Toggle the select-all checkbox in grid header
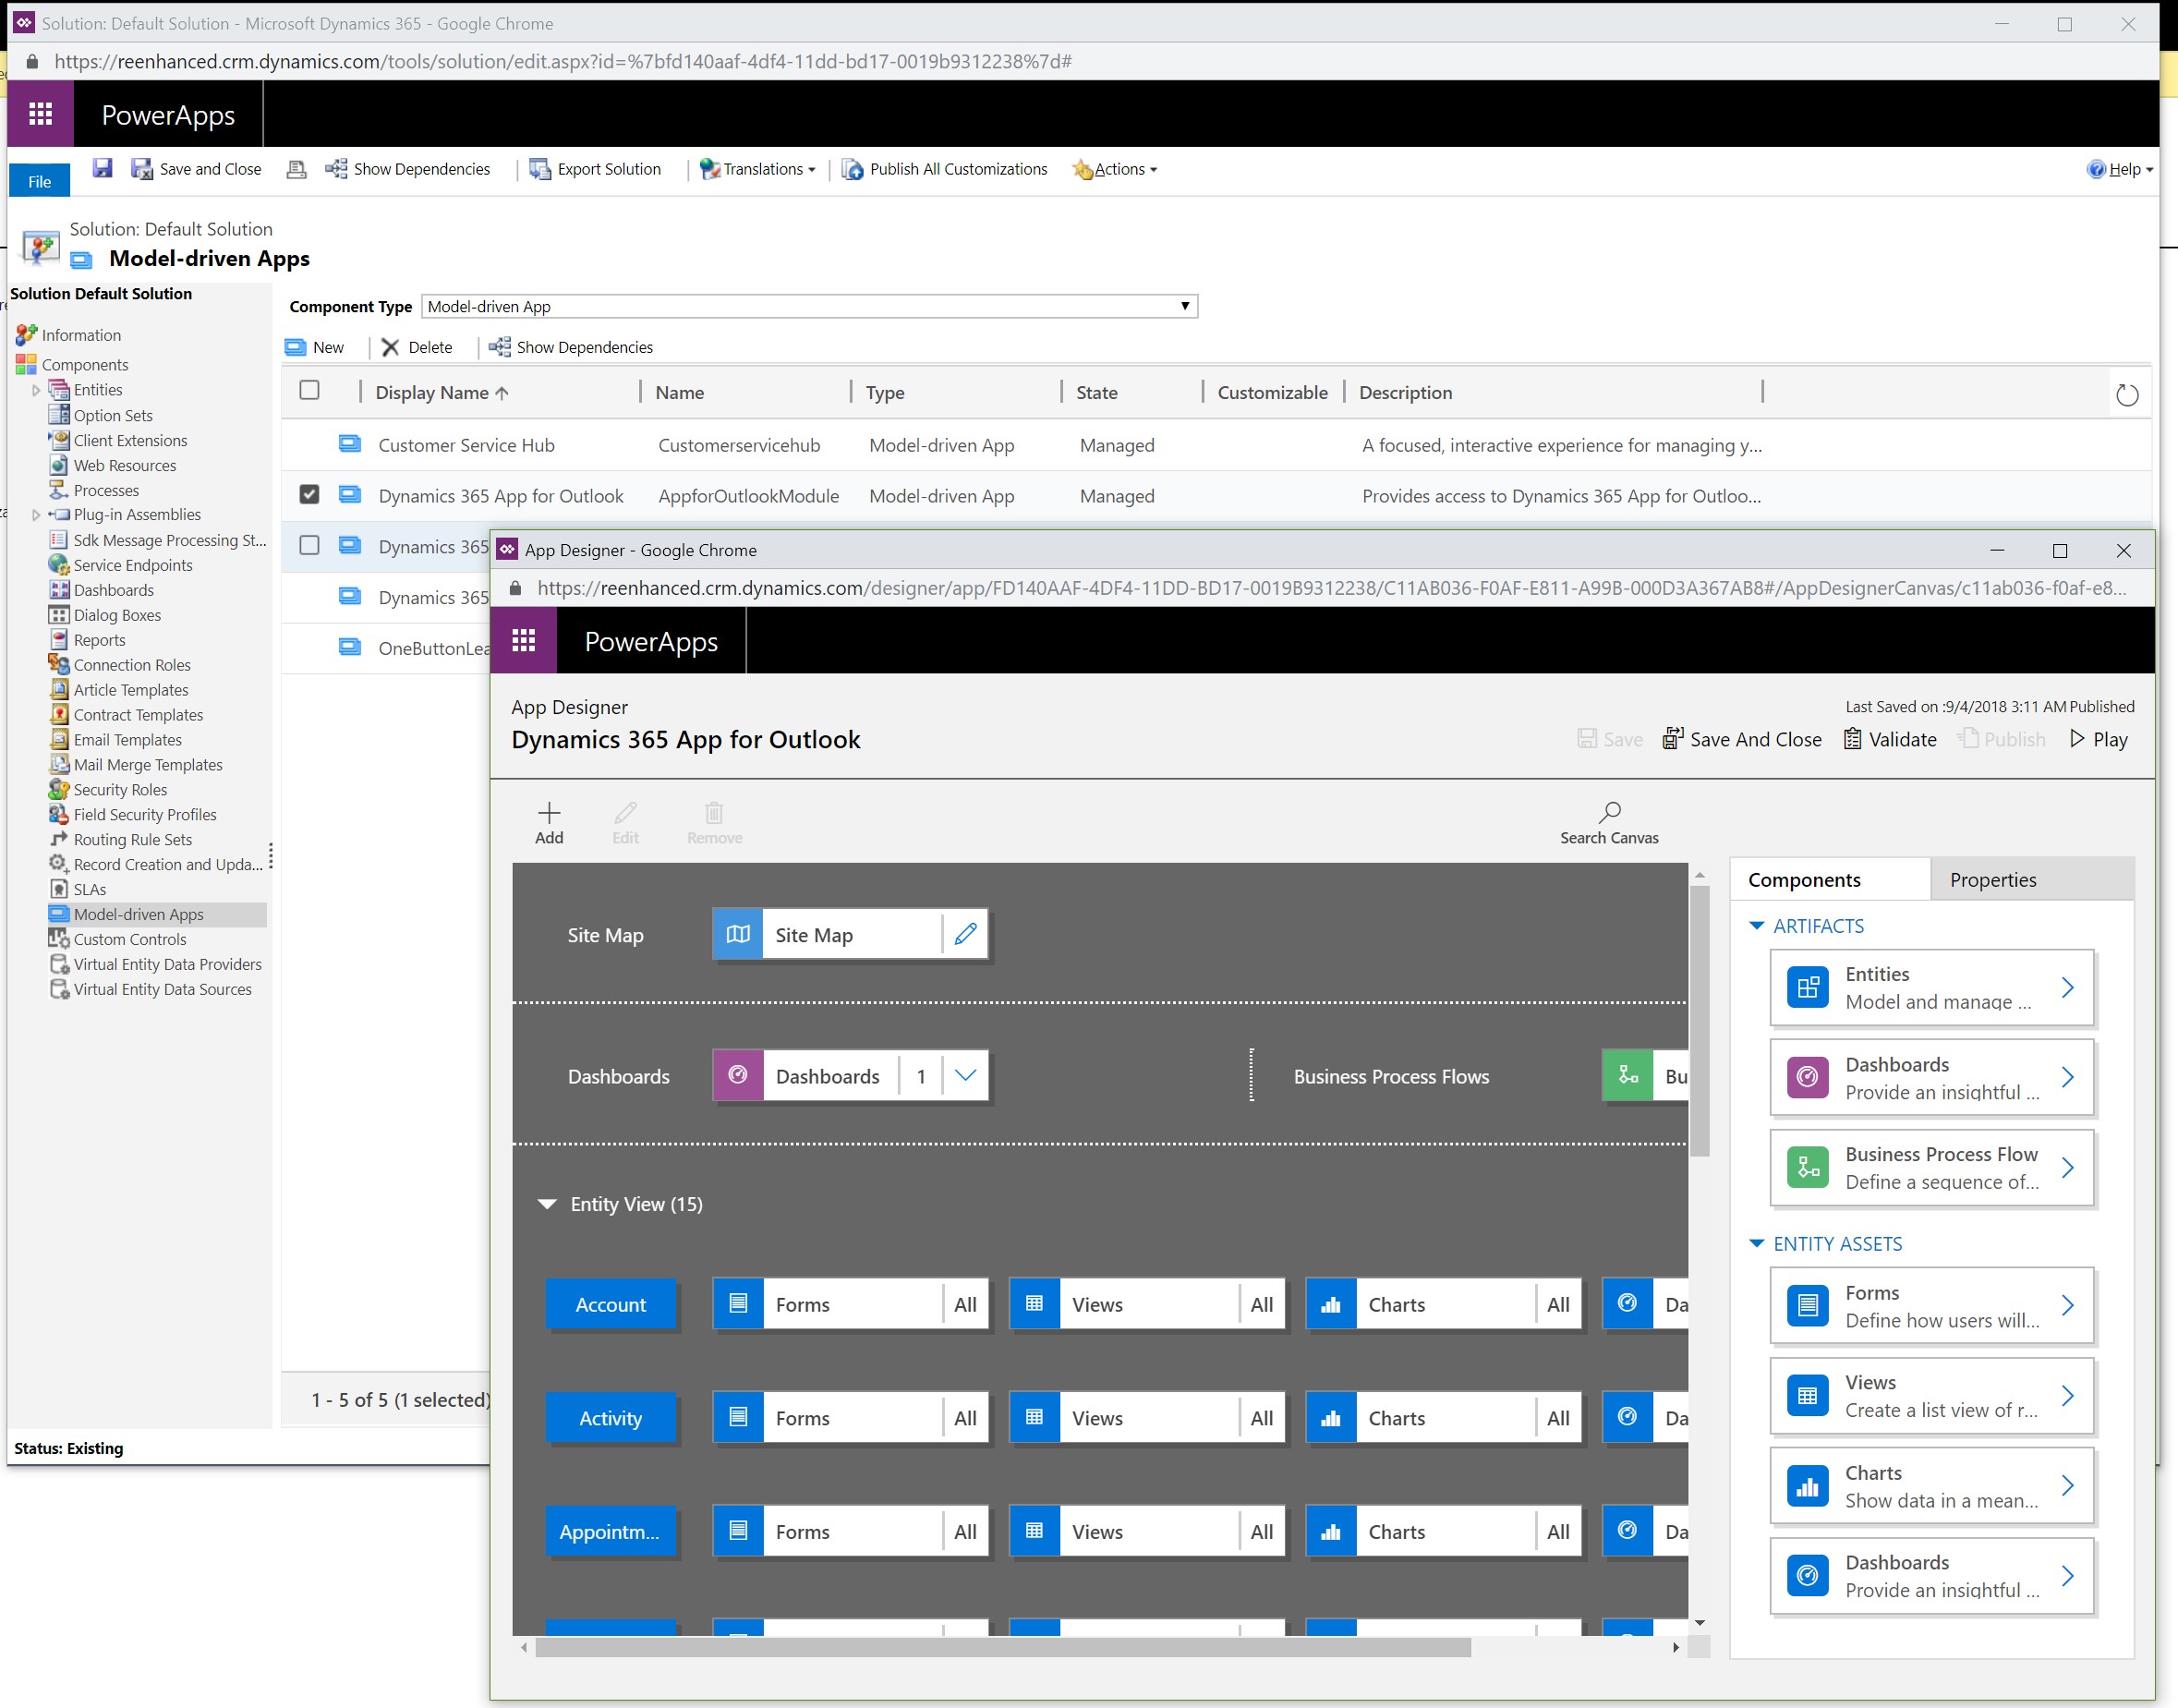The image size is (2178, 1708). [310, 391]
